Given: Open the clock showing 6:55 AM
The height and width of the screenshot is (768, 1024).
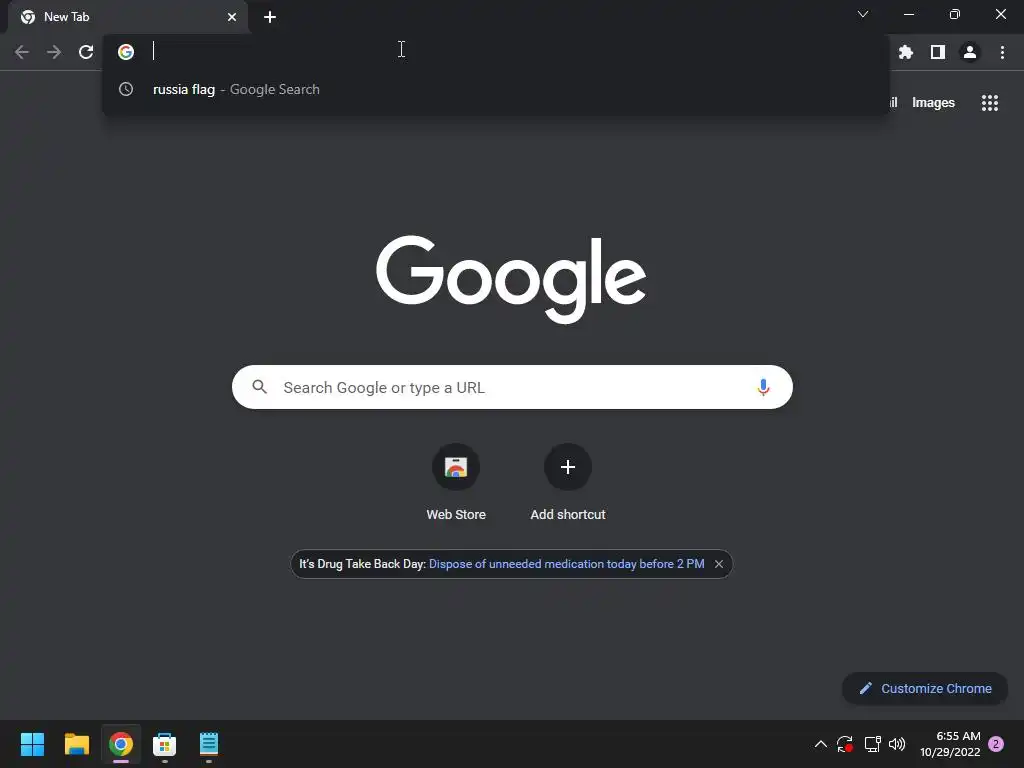Looking at the screenshot, I should click(950, 744).
